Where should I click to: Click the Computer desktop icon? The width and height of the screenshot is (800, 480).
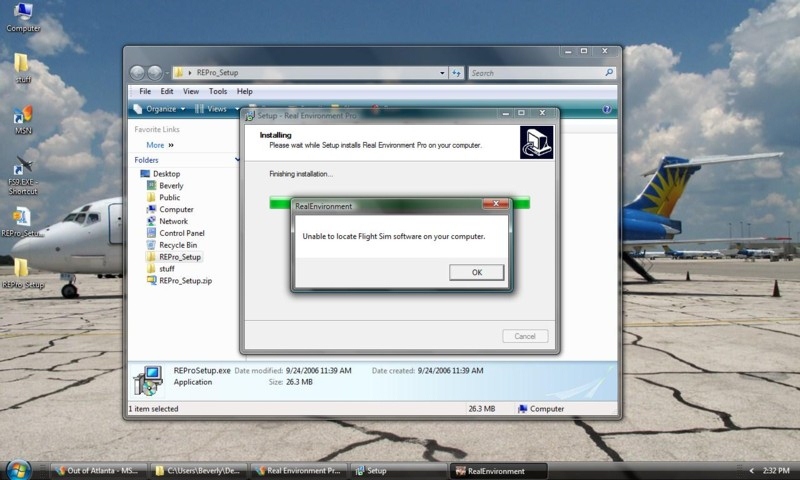click(x=23, y=17)
